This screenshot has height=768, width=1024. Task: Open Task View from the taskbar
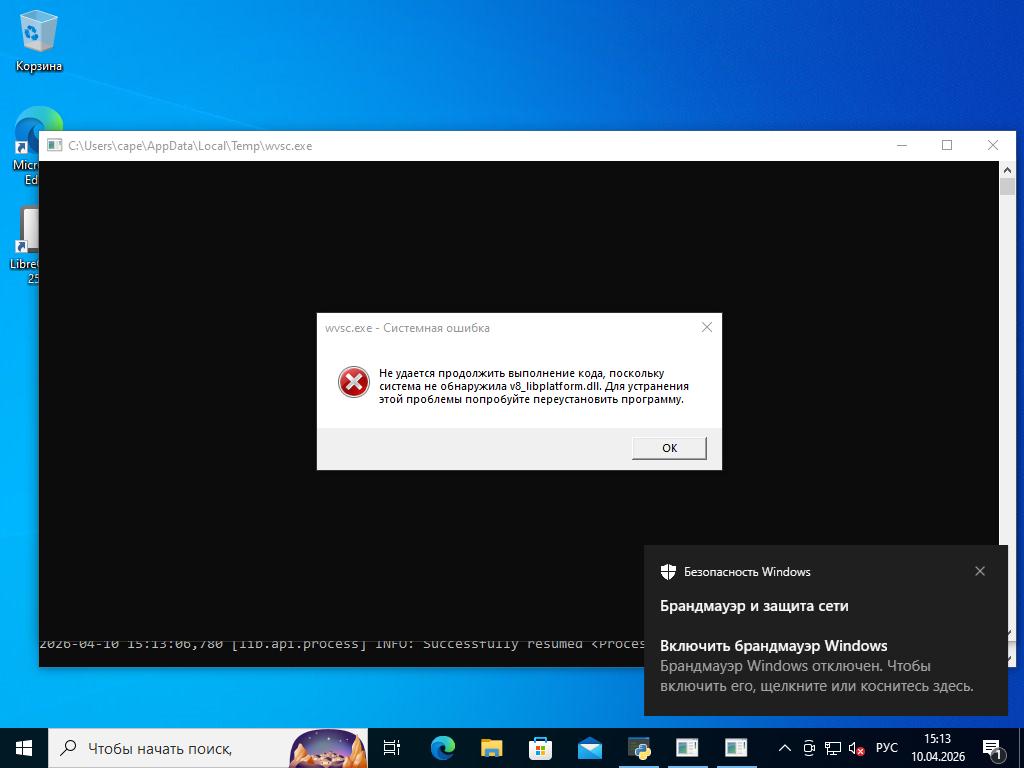[x=392, y=748]
